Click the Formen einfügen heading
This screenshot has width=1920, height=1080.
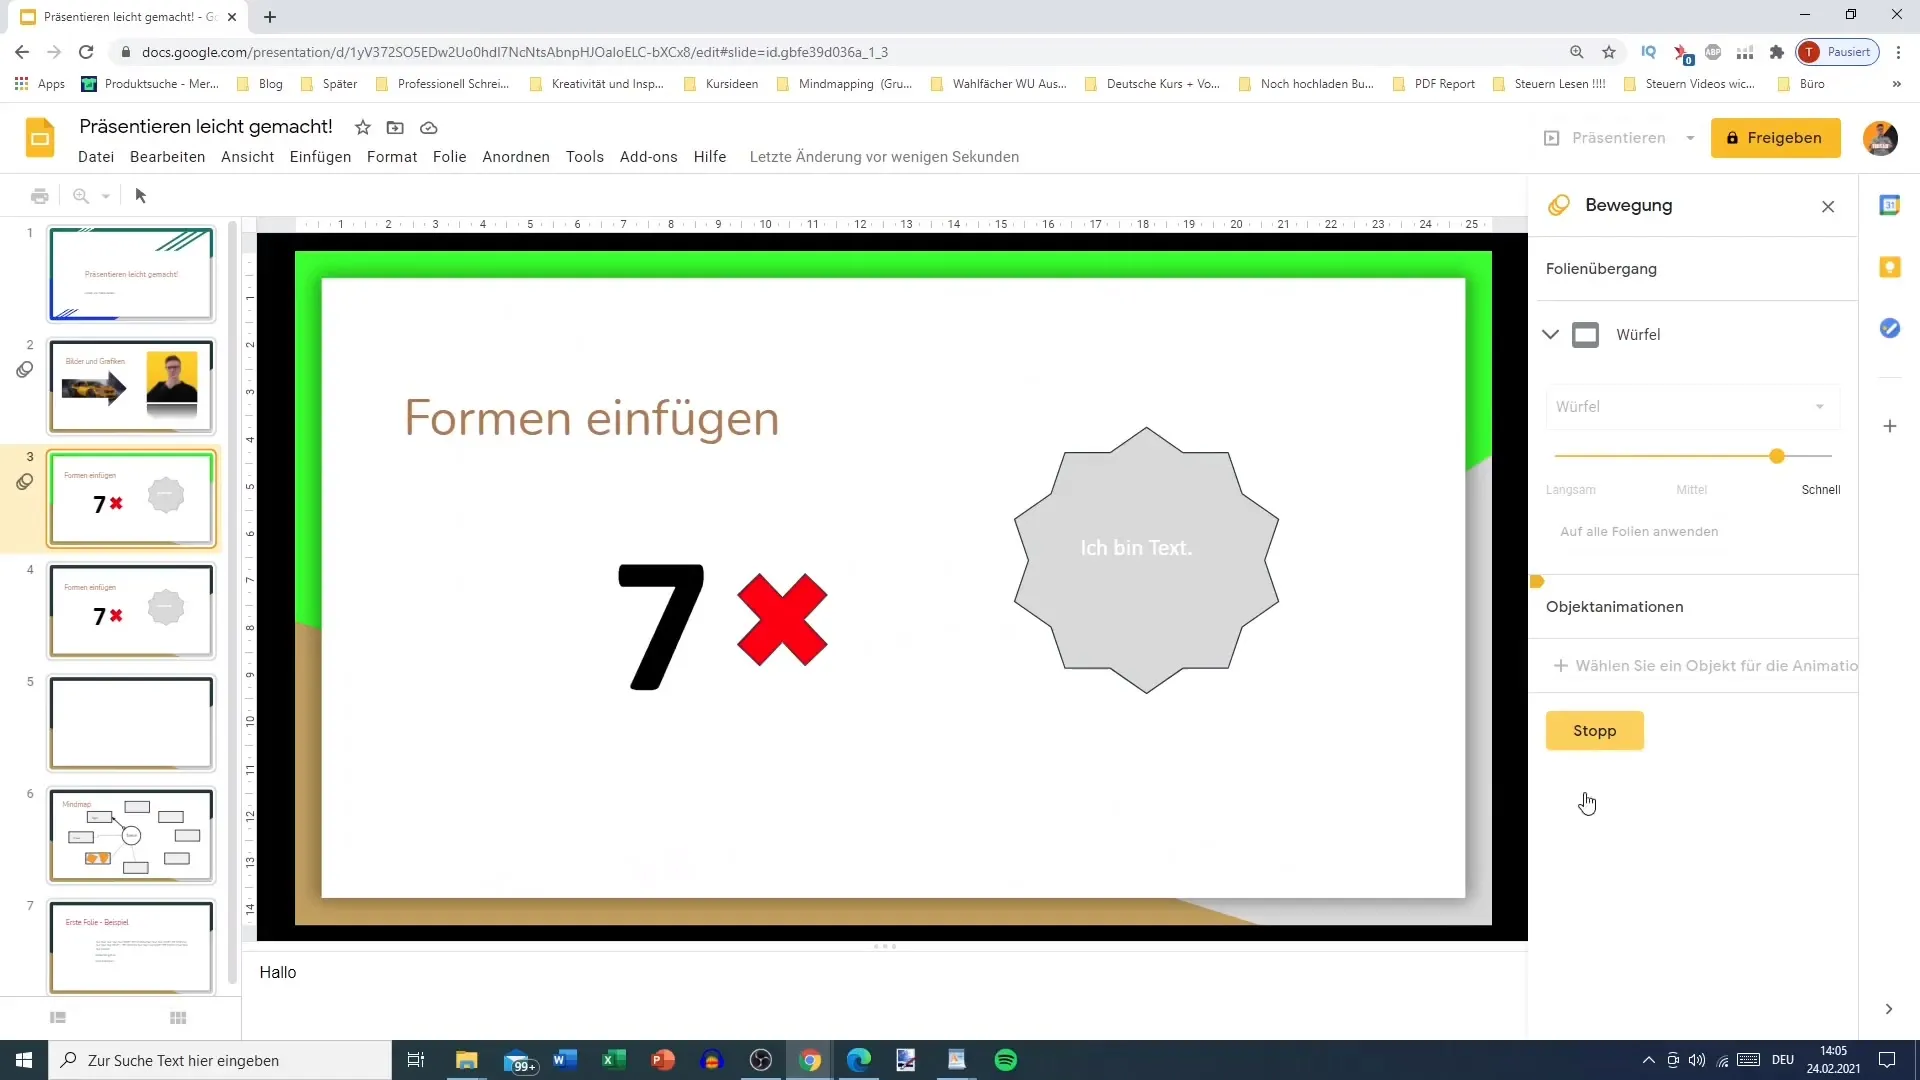coord(591,418)
